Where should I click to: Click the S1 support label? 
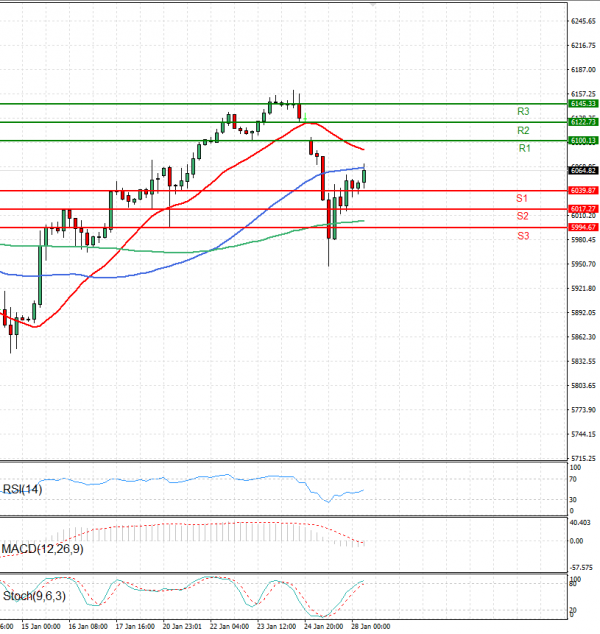[x=522, y=198]
